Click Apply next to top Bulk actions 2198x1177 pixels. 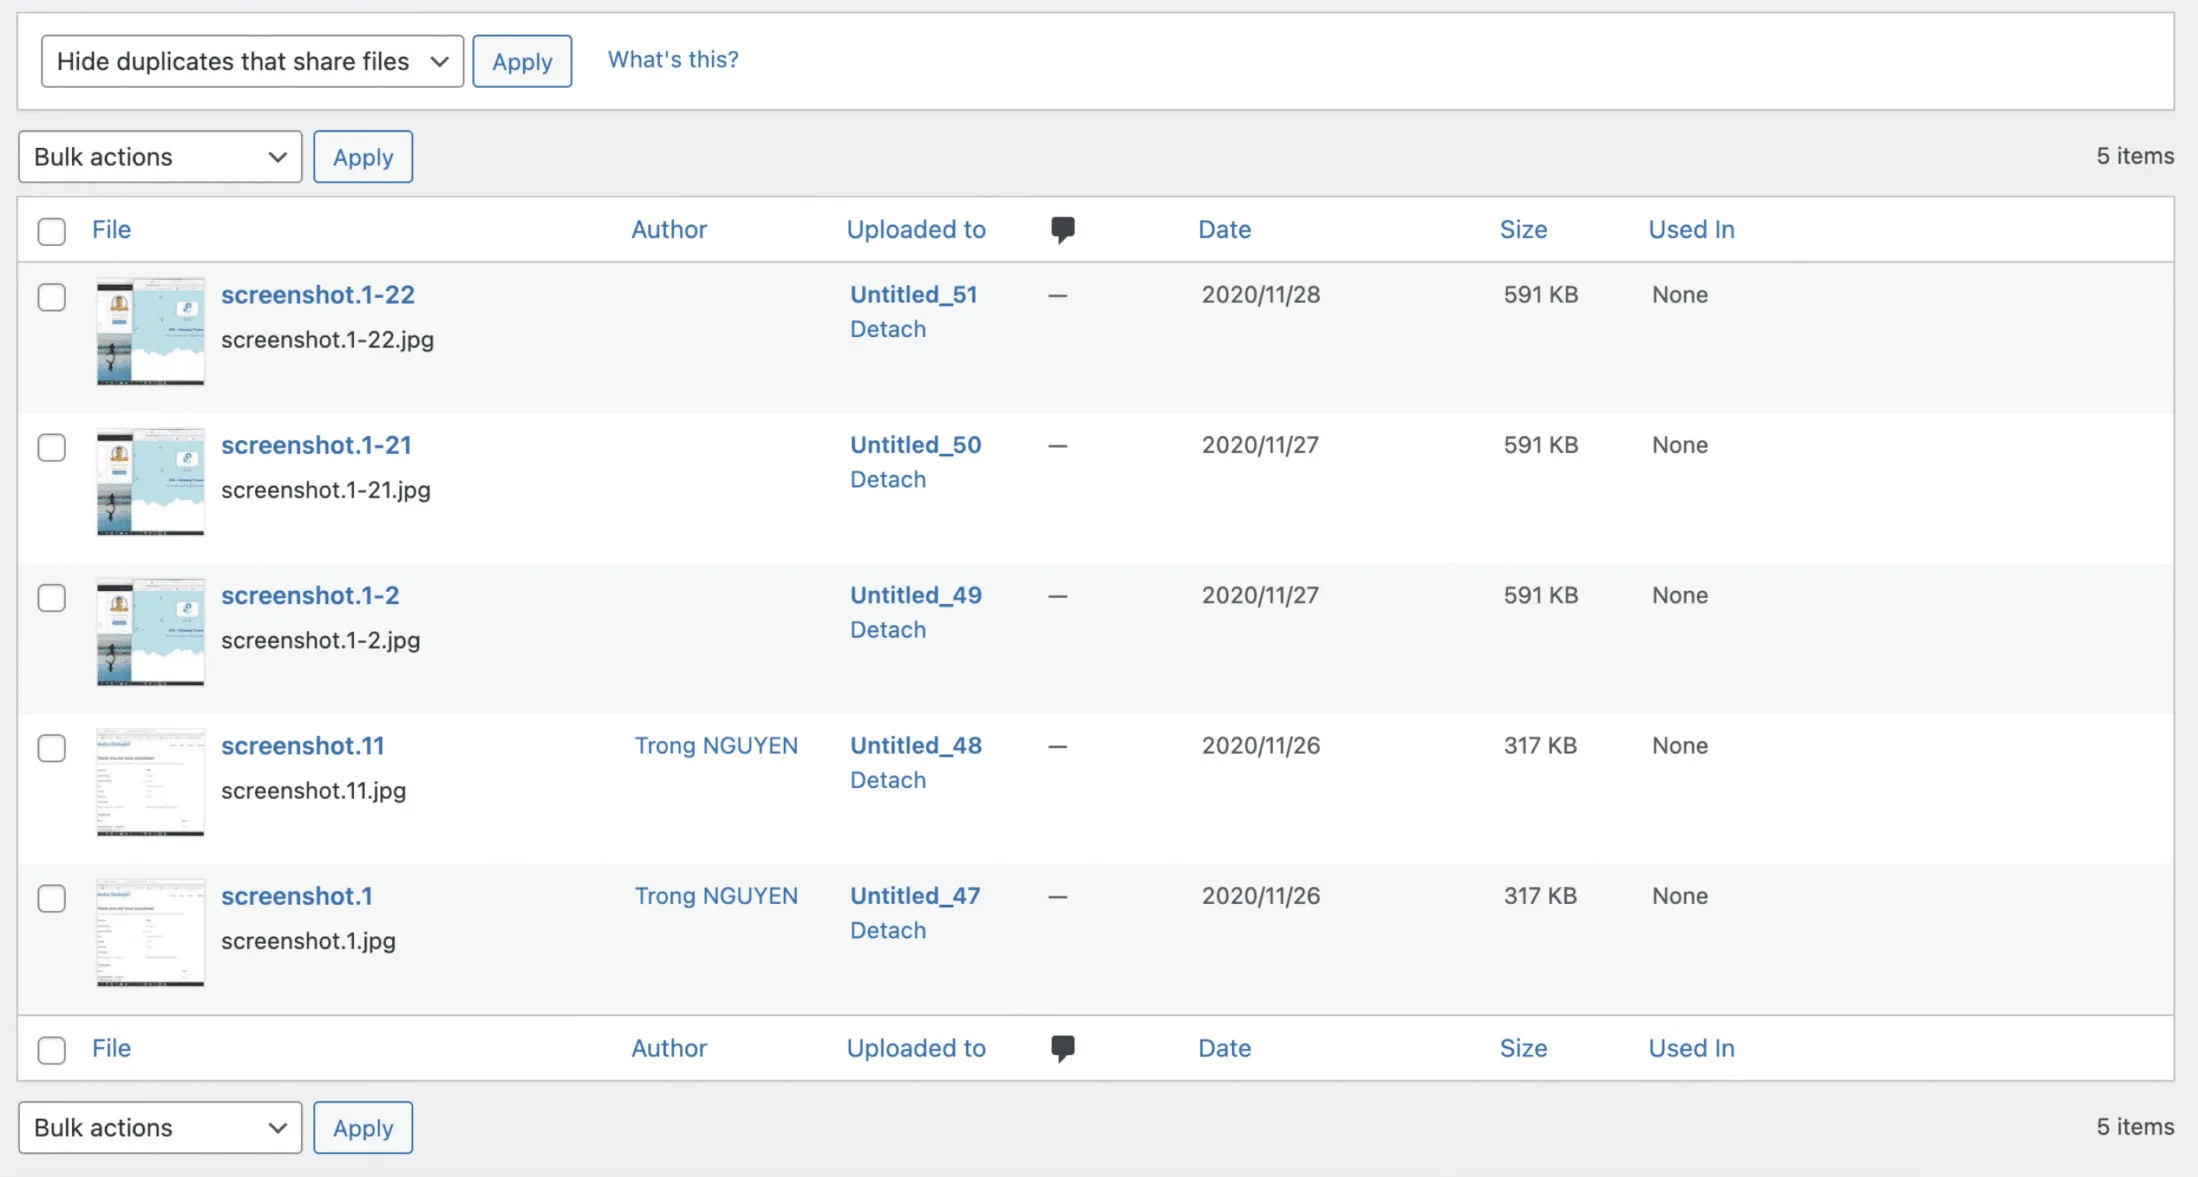click(363, 157)
